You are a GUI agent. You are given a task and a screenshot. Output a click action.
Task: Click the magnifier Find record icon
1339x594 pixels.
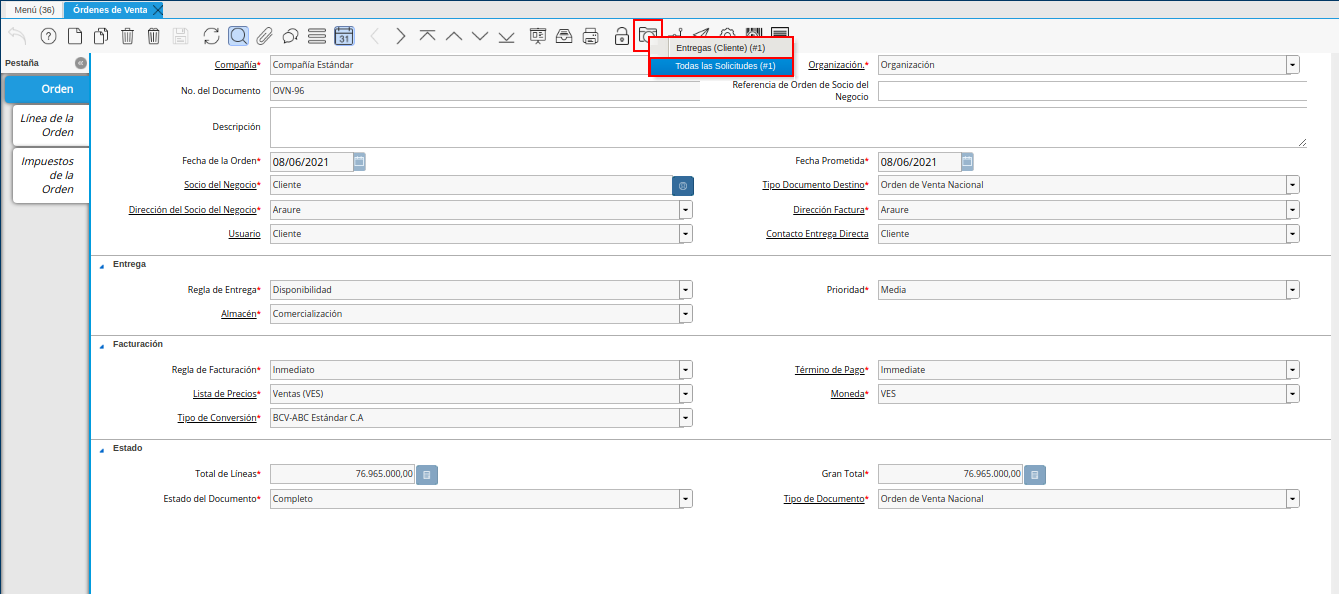(238, 36)
